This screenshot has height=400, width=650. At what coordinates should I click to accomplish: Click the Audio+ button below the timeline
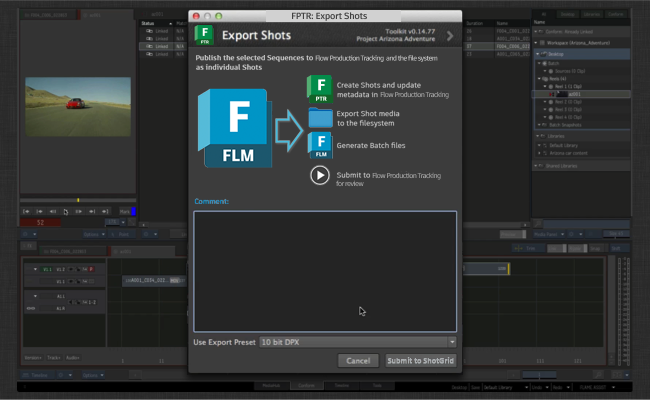click(x=73, y=358)
